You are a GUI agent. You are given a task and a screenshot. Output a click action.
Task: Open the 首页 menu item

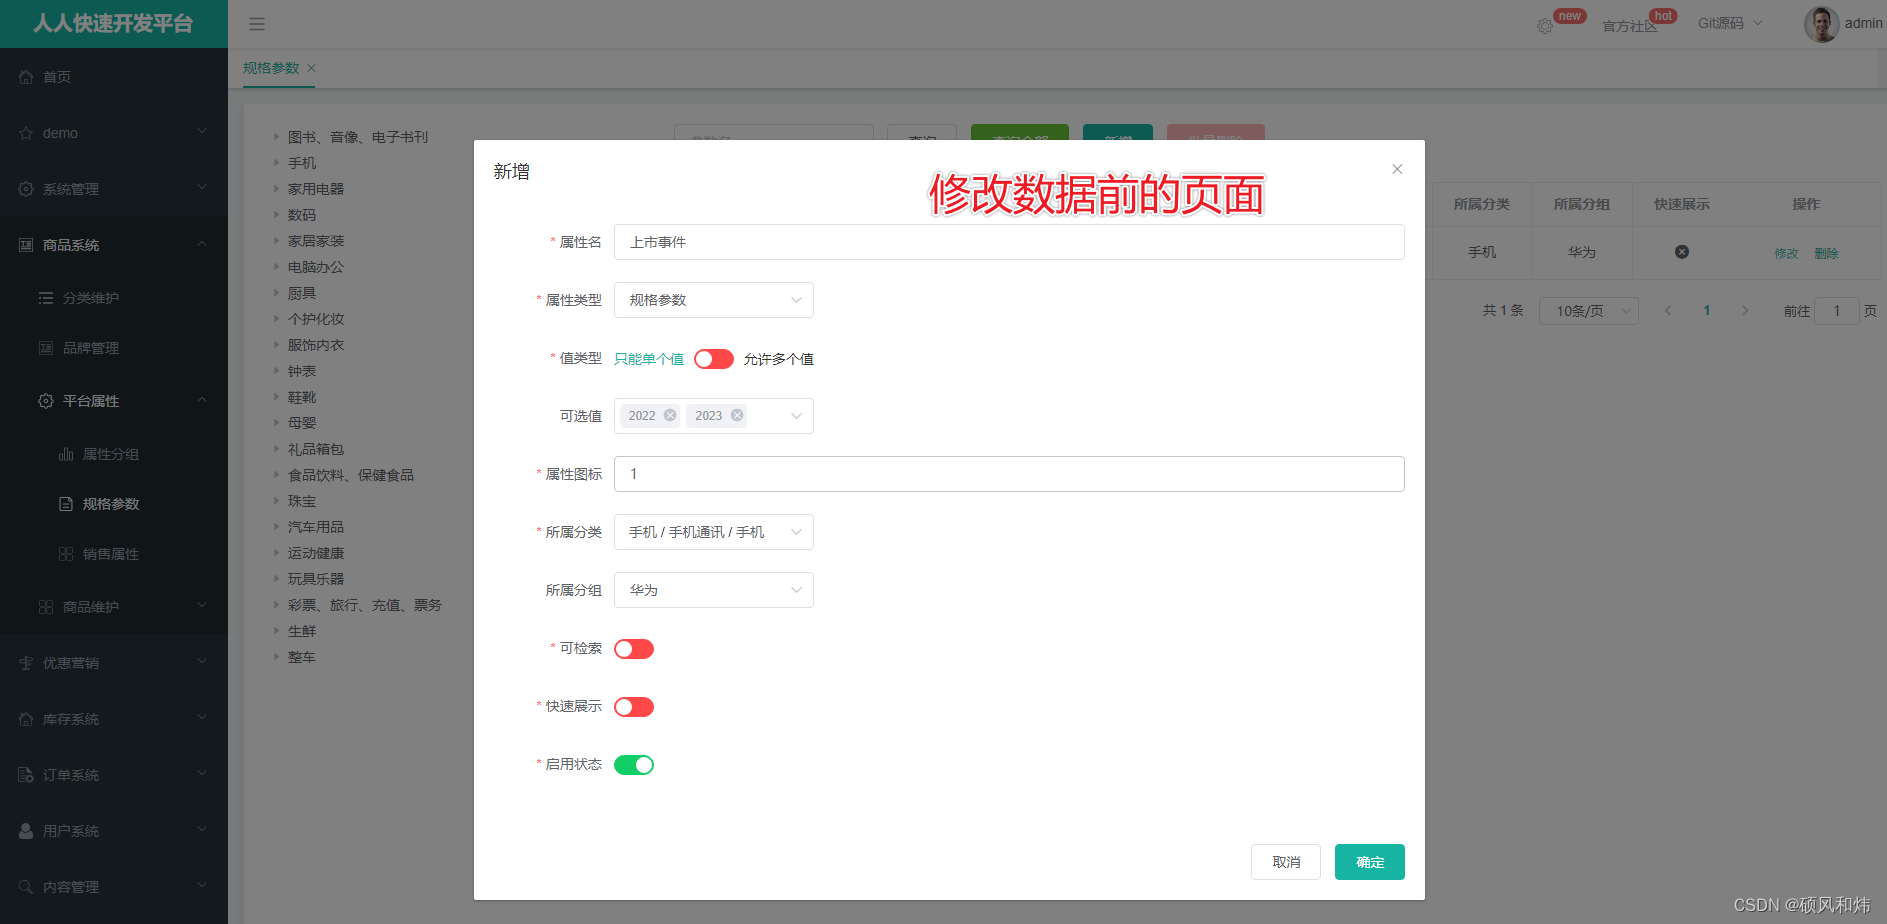[x=114, y=77]
